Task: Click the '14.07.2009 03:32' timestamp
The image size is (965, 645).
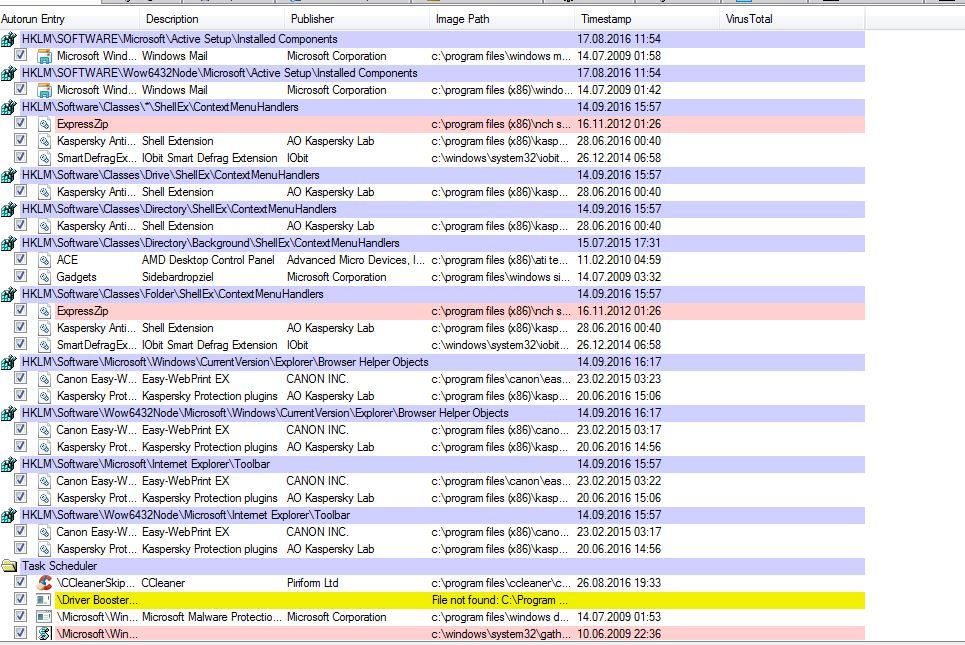Action: (619, 277)
